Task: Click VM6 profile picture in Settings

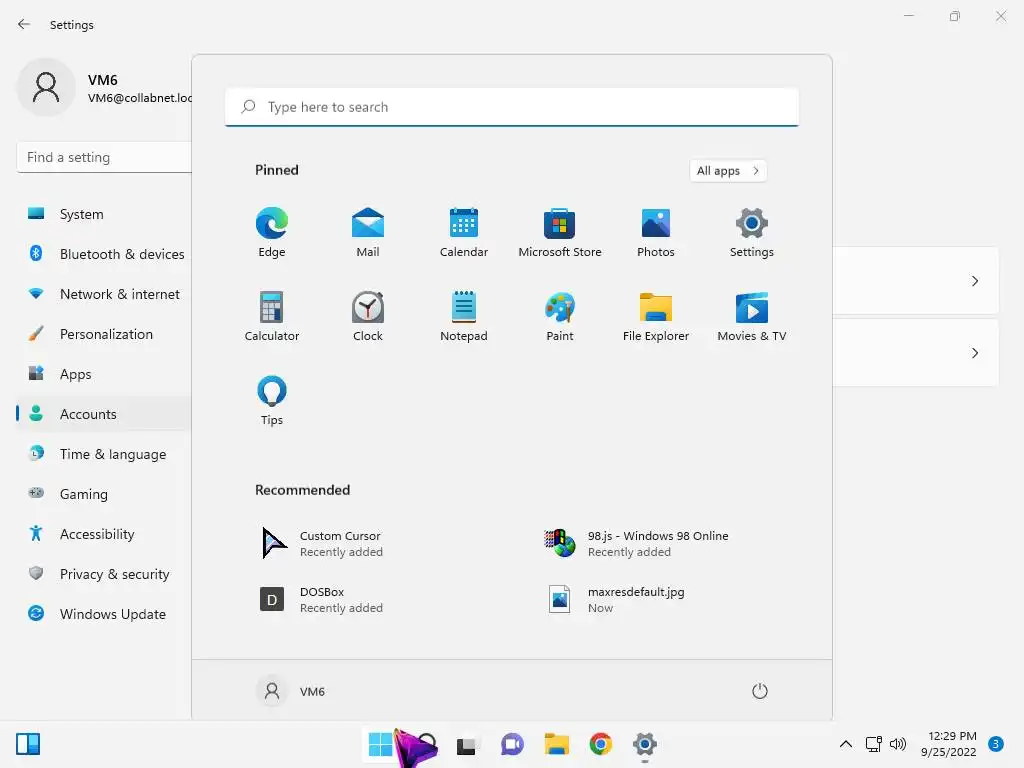Action: [x=46, y=87]
